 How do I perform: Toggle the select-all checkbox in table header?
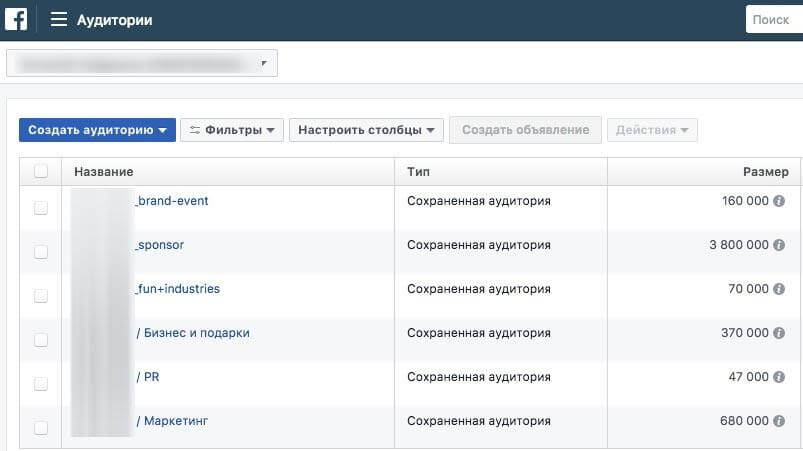click(x=41, y=171)
